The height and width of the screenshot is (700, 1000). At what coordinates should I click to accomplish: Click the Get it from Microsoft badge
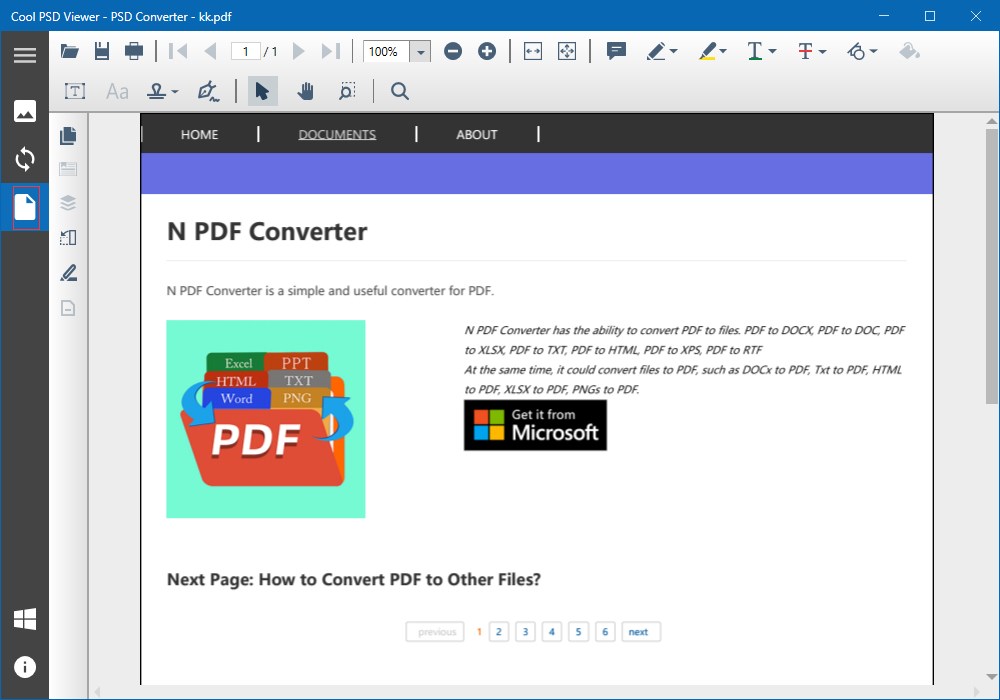click(535, 425)
